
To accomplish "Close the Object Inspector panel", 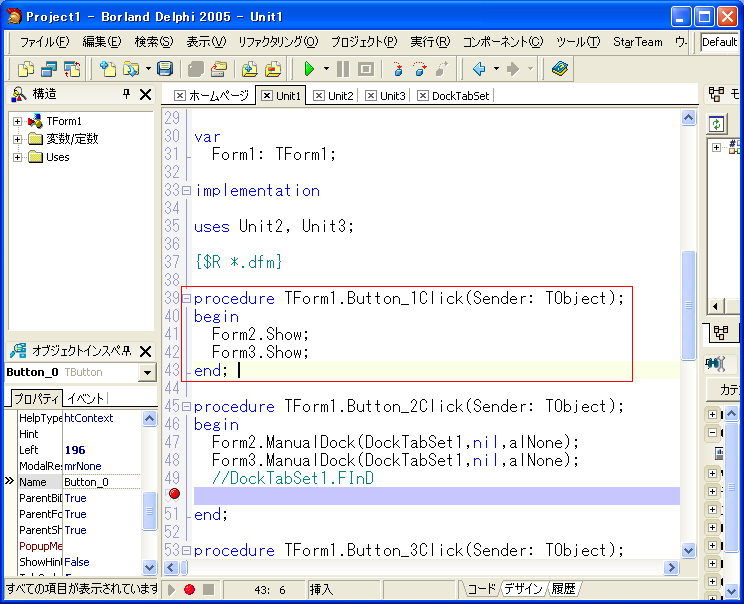I will [x=146, y=352].
